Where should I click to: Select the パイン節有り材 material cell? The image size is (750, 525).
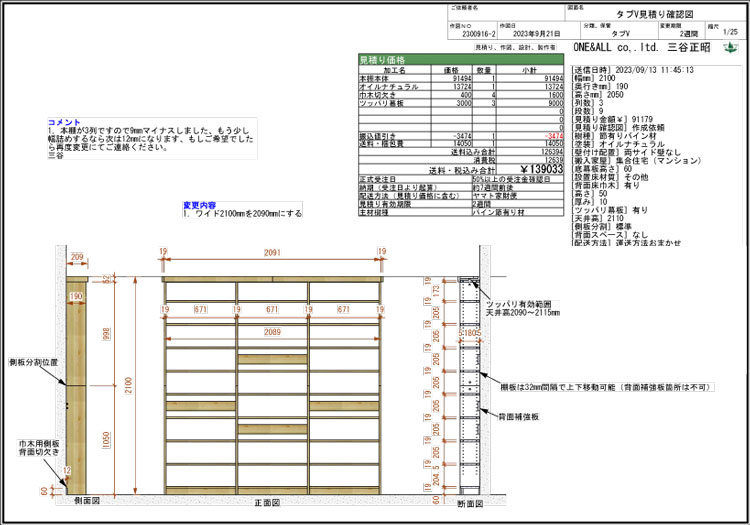tap(498, 212)
